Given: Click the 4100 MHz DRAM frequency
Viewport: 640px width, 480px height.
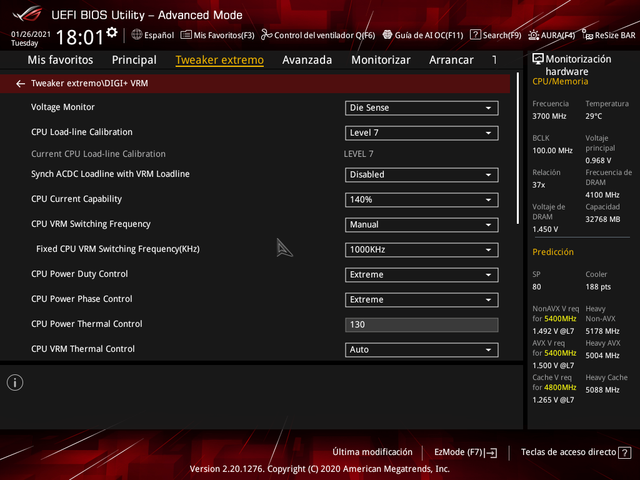Looking at the screenshot, I should 602,195.
